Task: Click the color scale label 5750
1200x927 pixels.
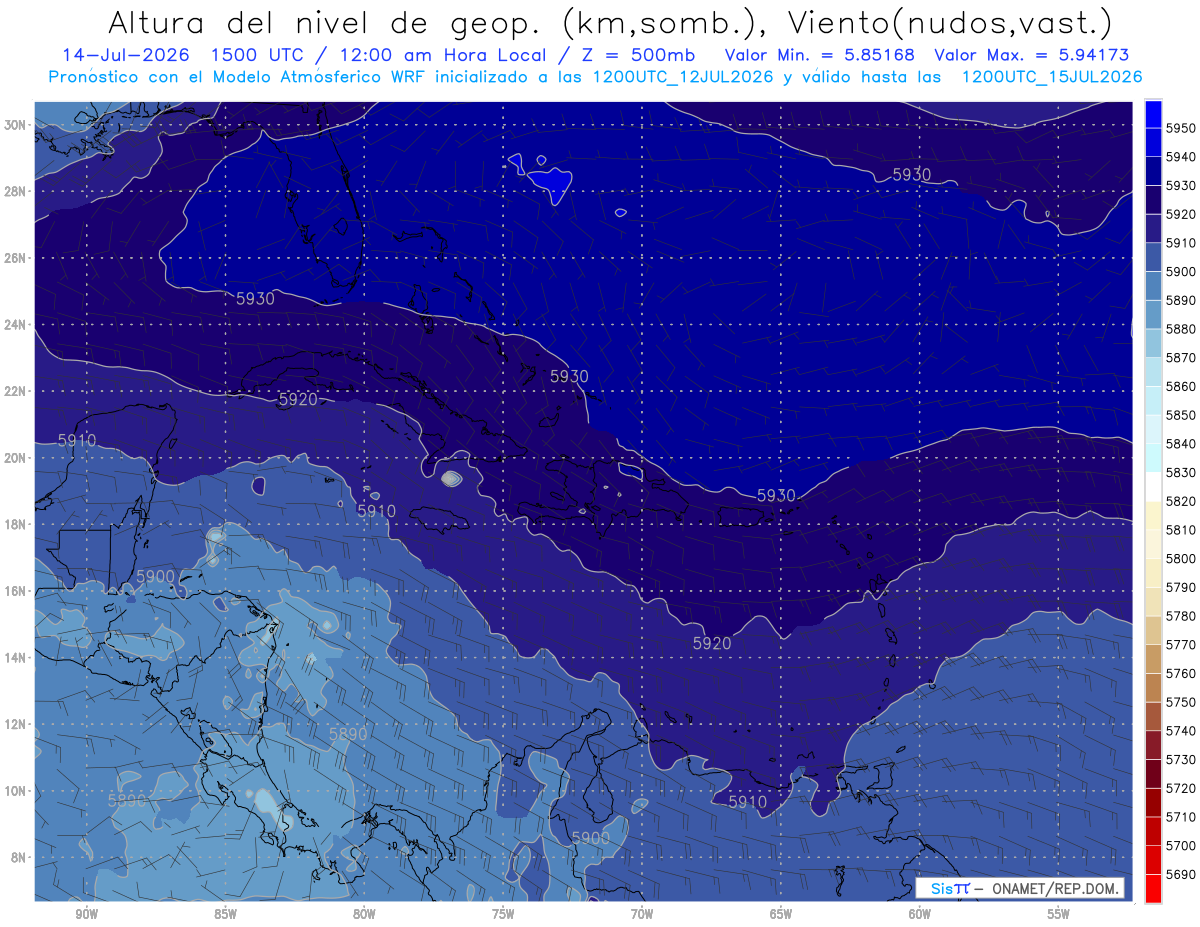Action: click(1181, 702)
